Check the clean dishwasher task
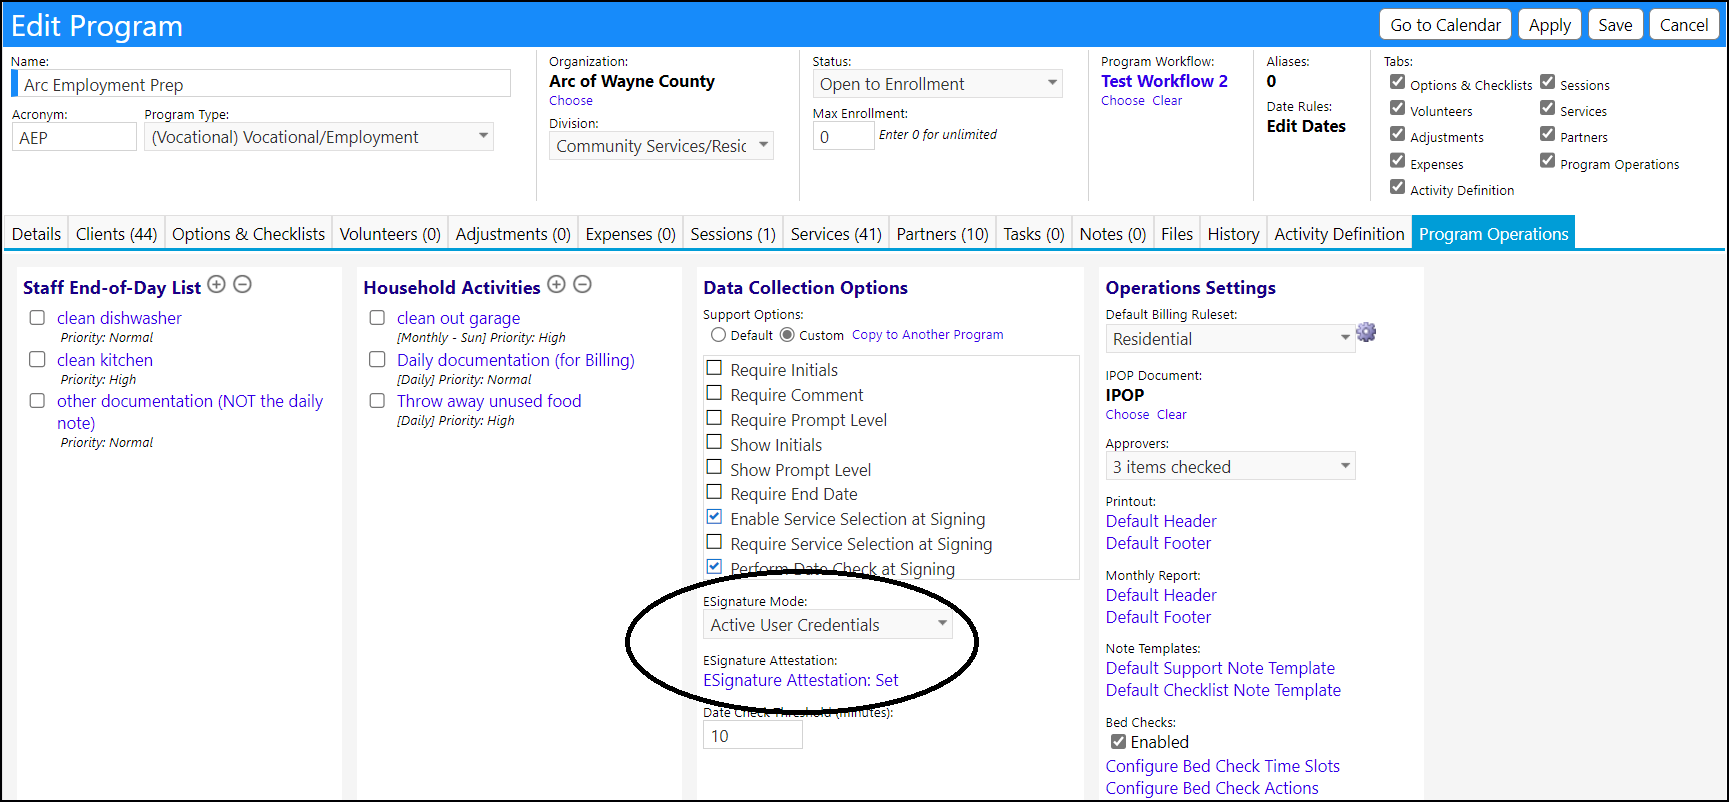Screen dimensions: 1729x802 [37, 318]
